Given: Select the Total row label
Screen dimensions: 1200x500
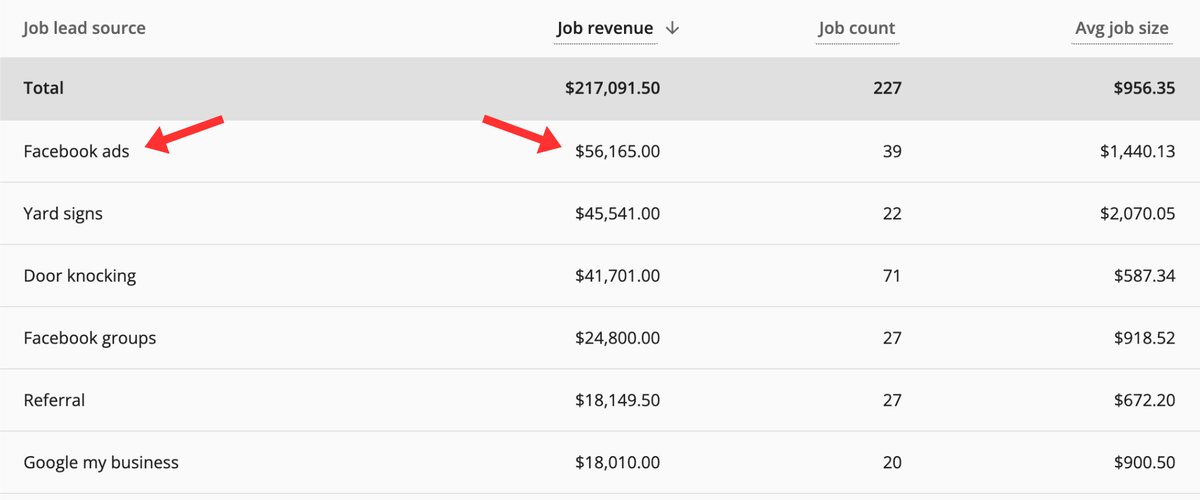Looking at the screenshot, I should pyautogui.click(x=44, y=88).
